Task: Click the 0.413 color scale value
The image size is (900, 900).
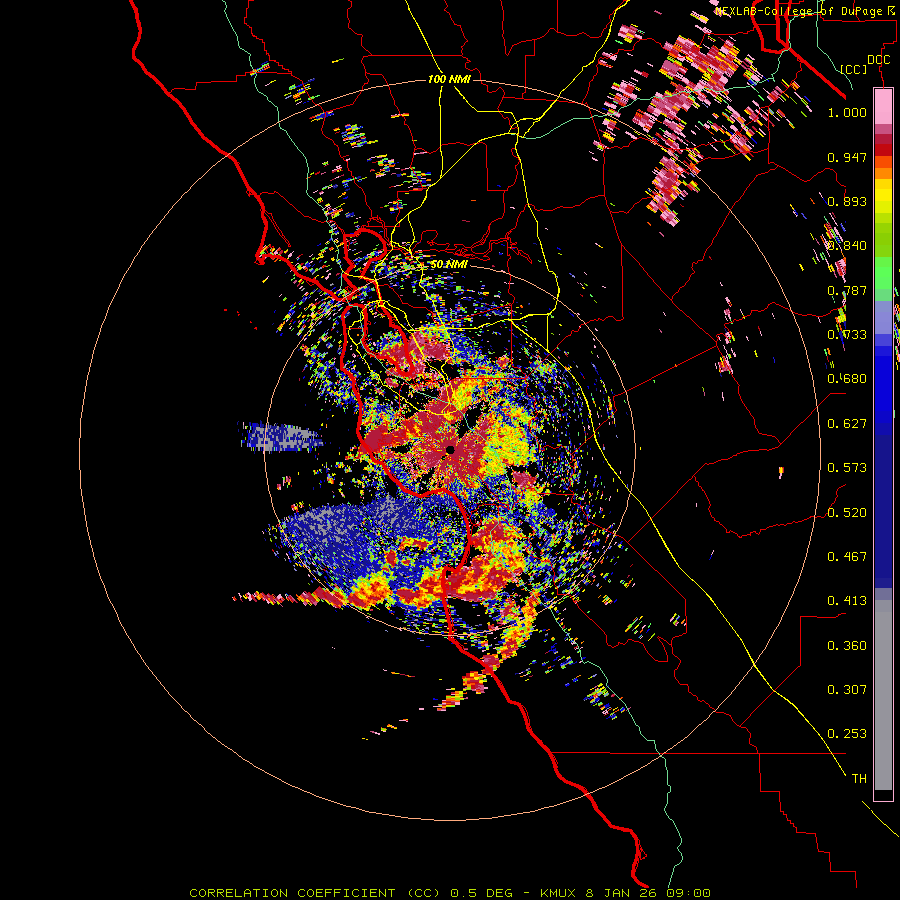Action: pos(847,601)
